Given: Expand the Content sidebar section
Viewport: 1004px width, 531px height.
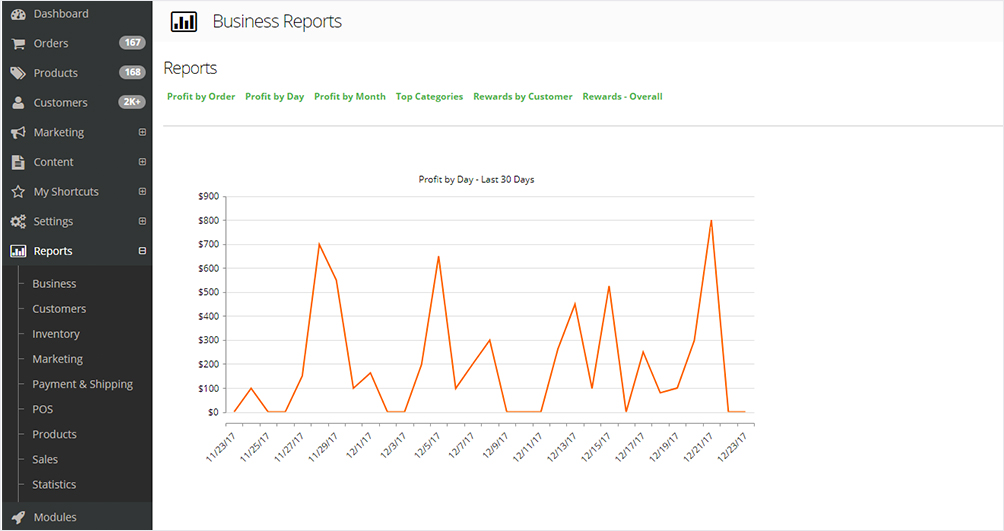Looking at the screenshot, I should point(142,162).
